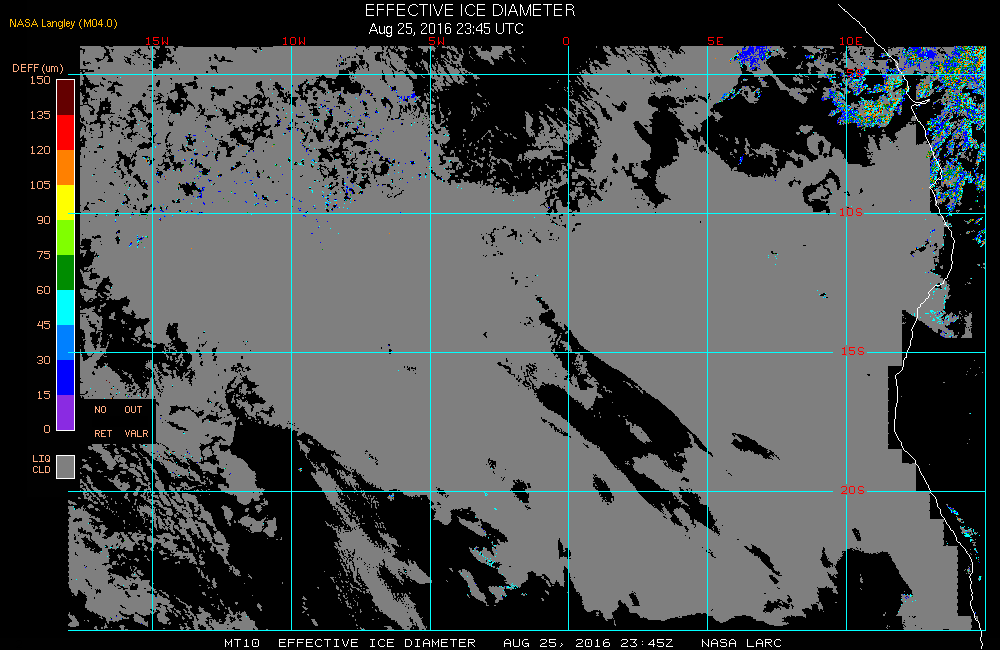
Task: Click the 120 scale value
Action: (x=40, y=150)
